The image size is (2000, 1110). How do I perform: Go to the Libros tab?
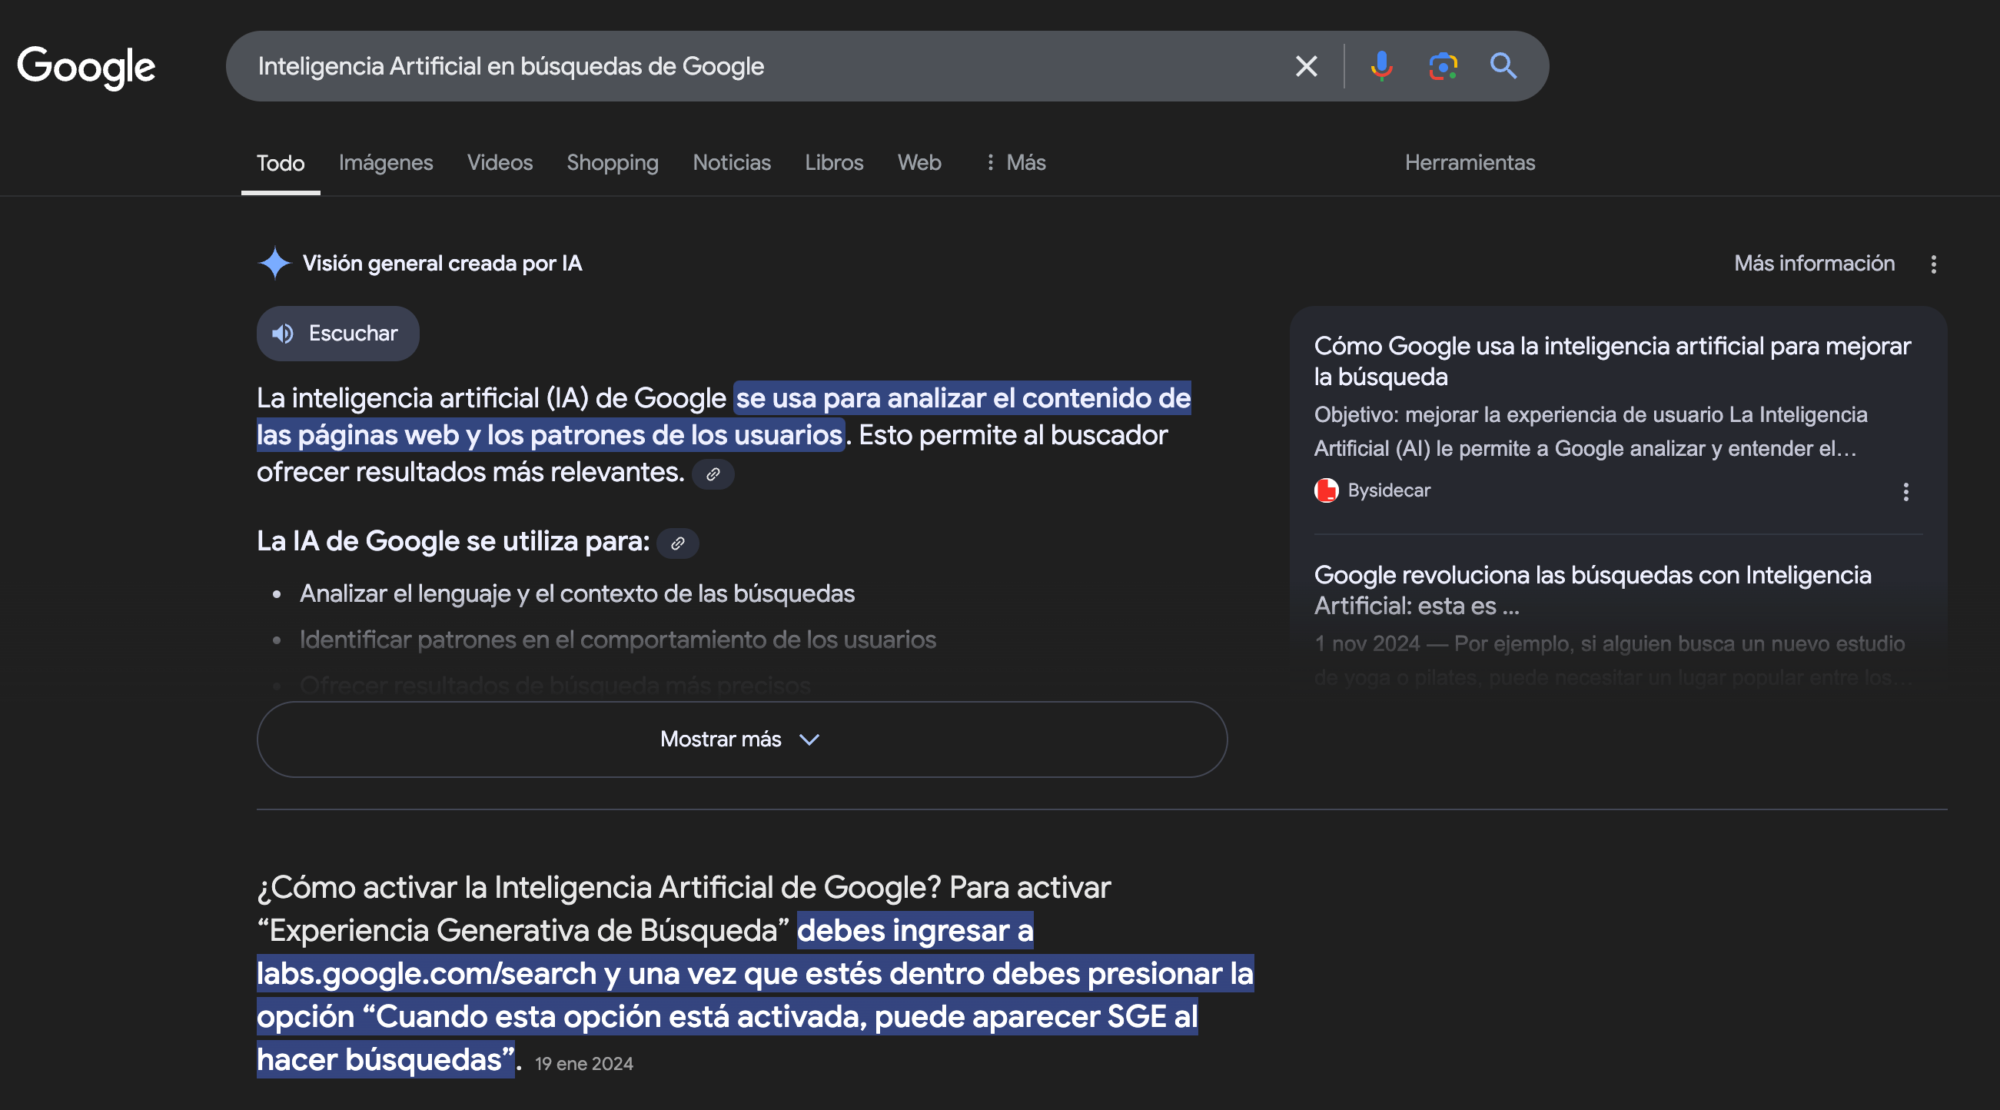pyautogui.click(x=834, y=163)
